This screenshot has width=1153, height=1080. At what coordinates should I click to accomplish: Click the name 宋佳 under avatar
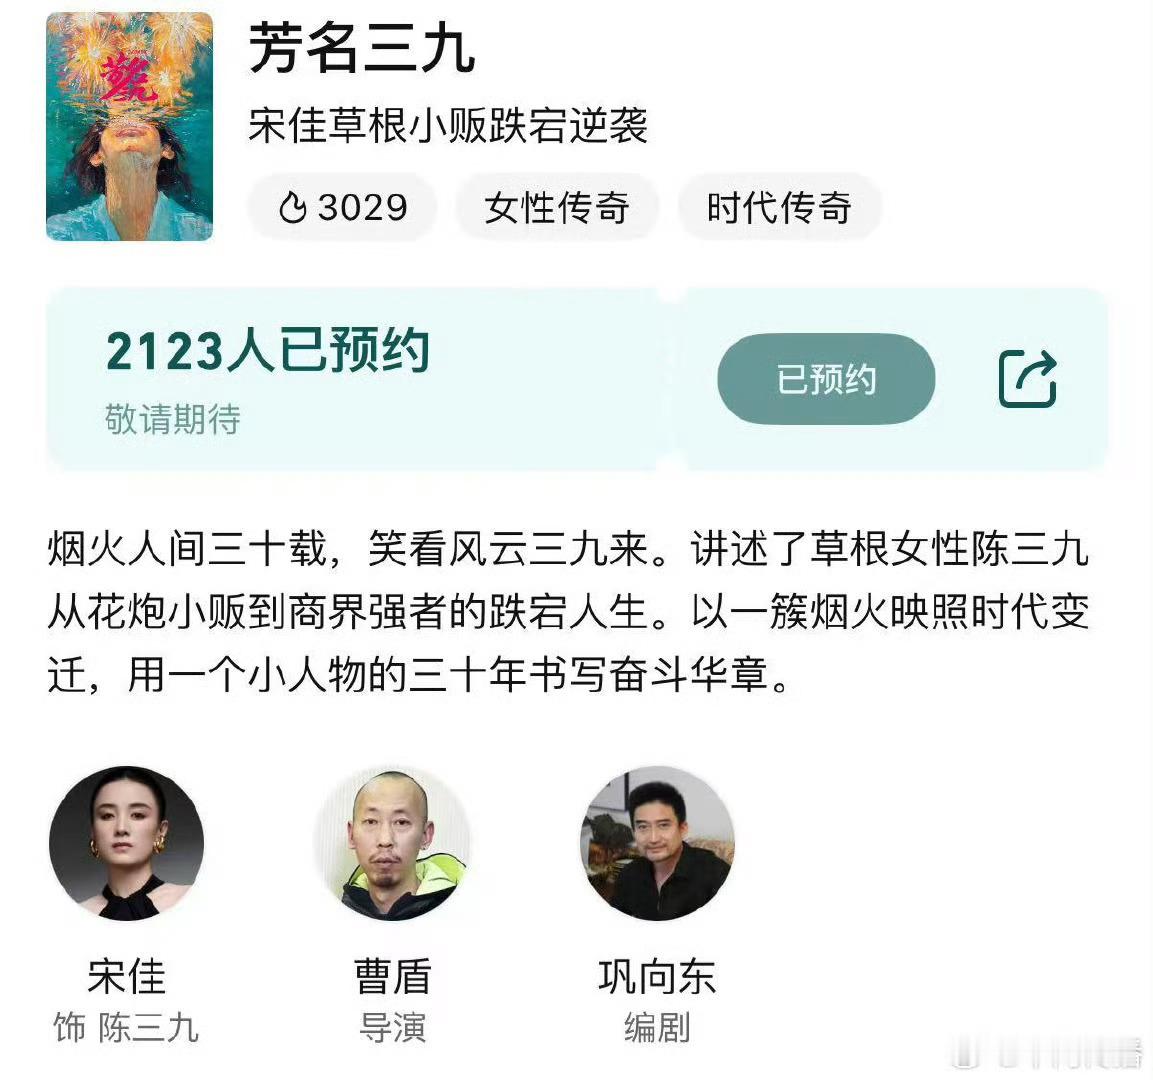pyautogui.click(x=126, y=976)
